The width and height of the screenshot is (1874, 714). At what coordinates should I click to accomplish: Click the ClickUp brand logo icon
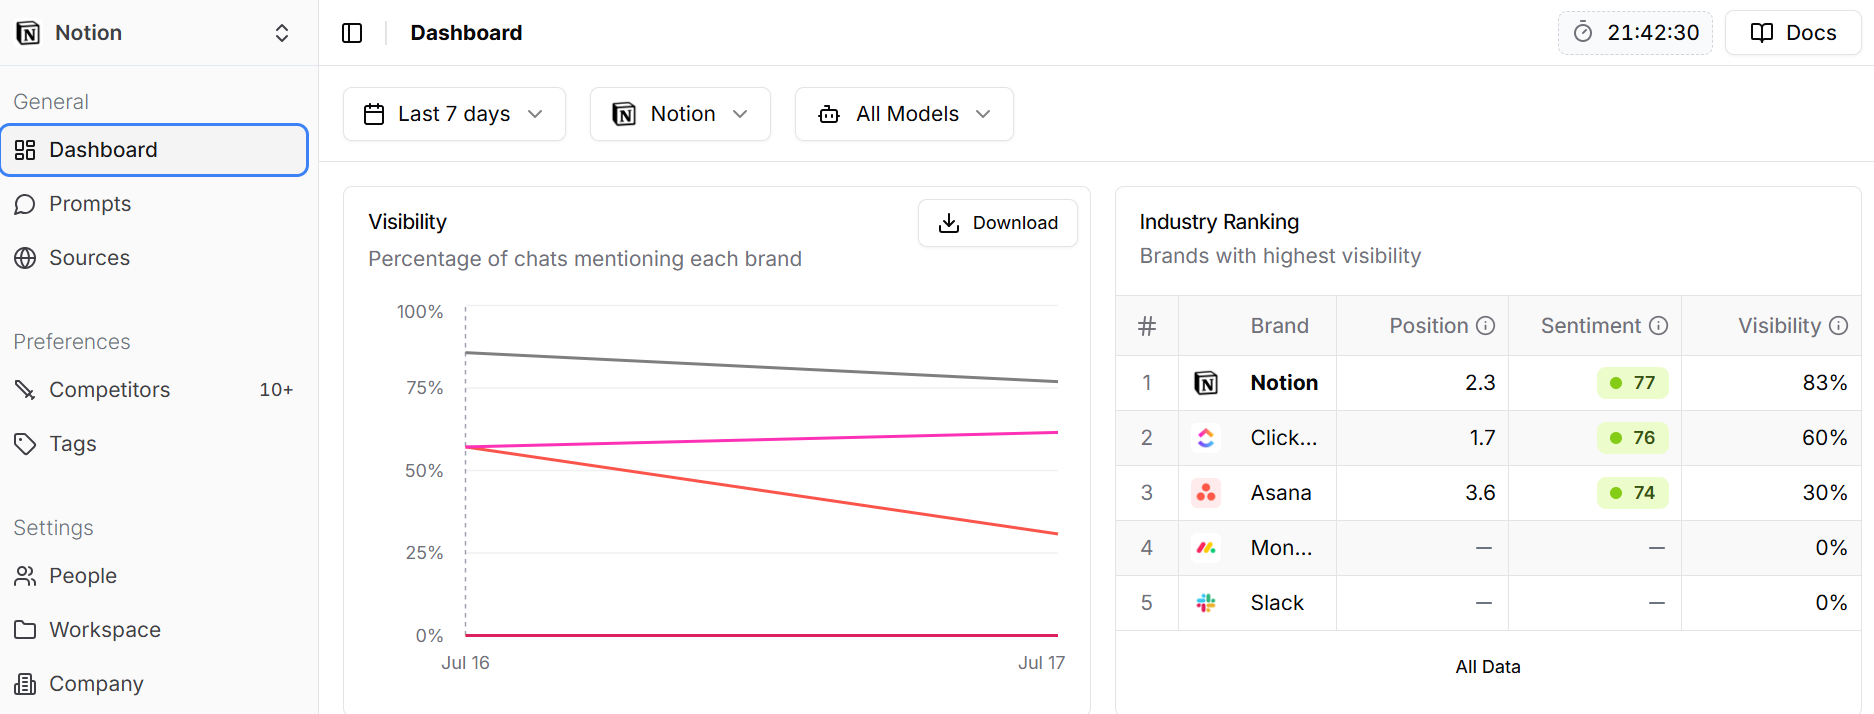tap(1206, 438)
